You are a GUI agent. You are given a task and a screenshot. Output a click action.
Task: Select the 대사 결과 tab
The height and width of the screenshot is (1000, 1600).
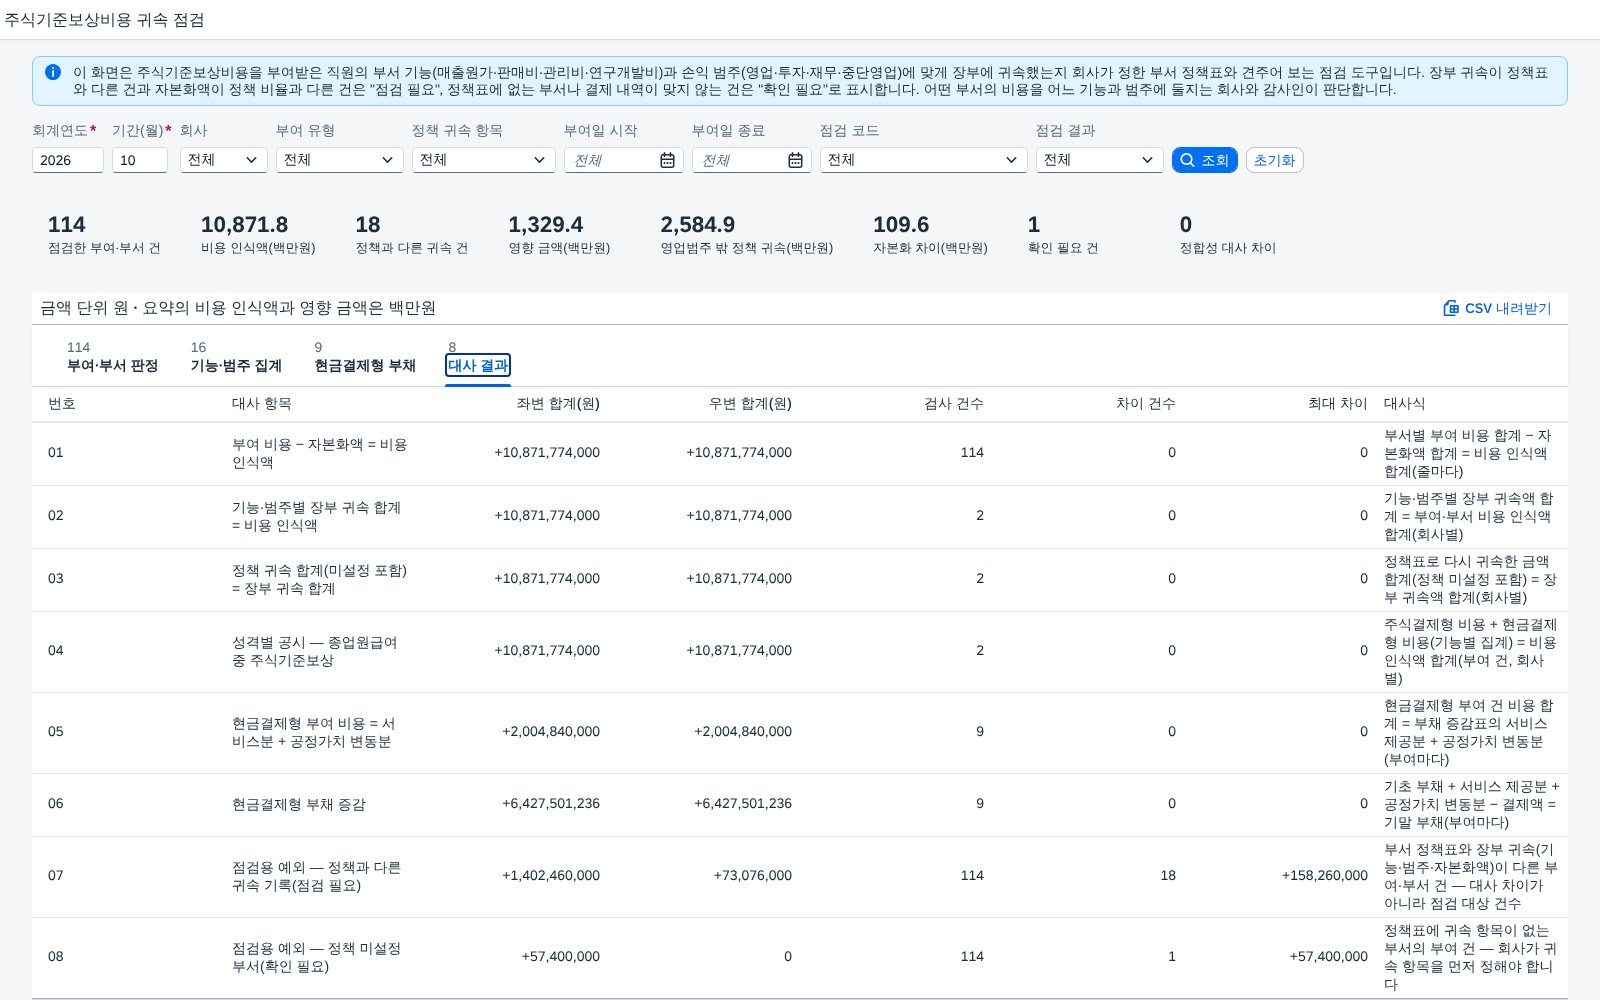478,365
